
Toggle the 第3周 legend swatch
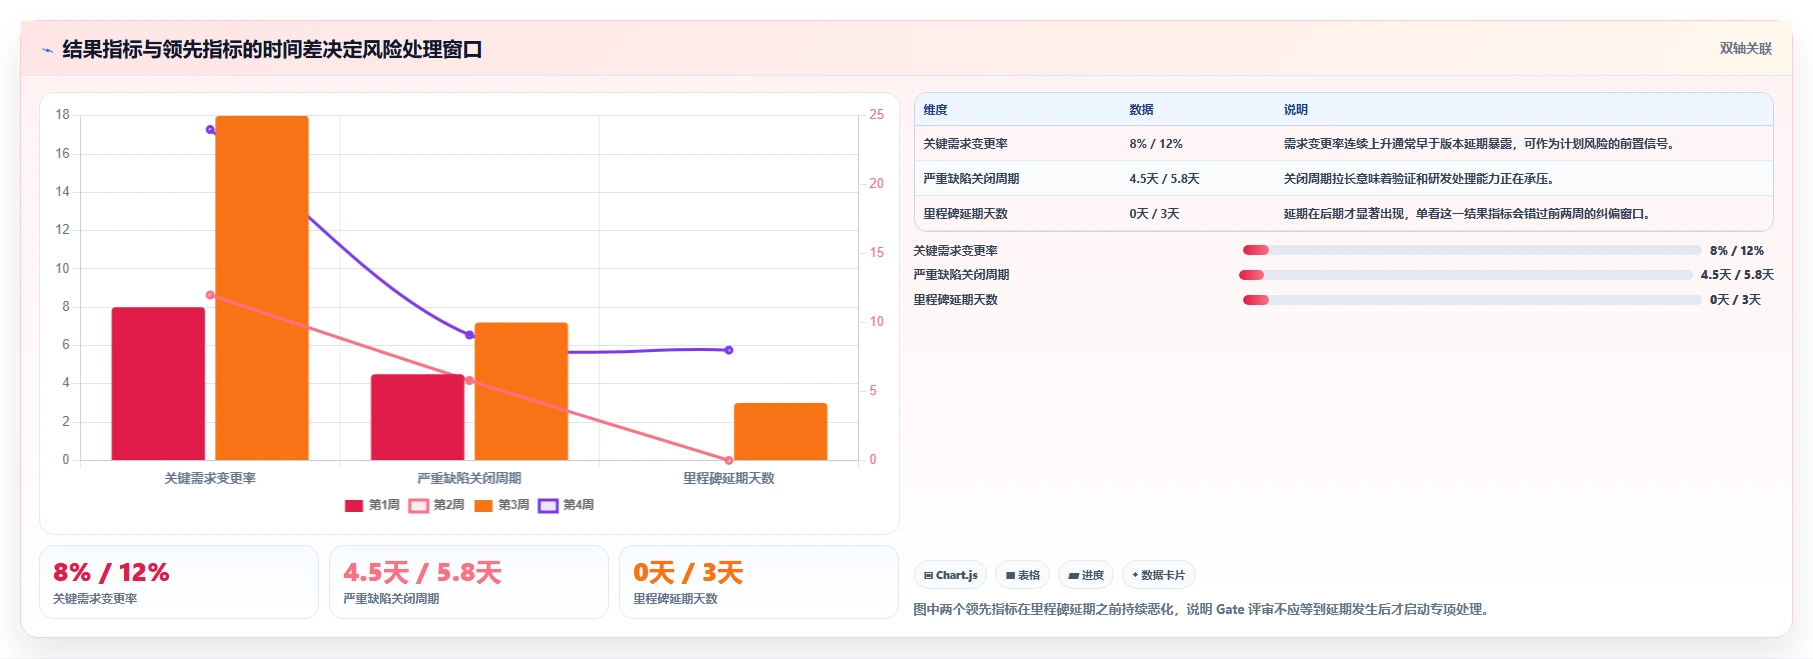(x=483, y=505)
